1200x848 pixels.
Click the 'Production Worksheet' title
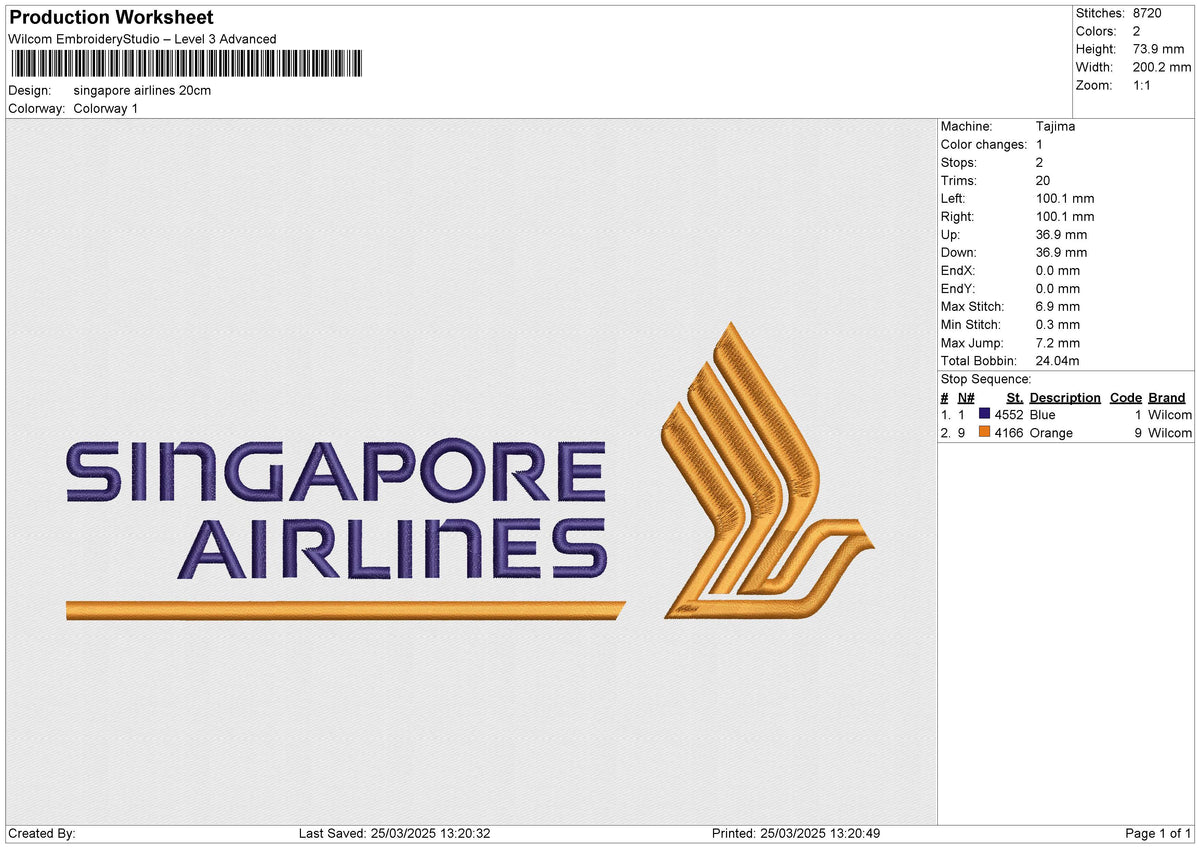[111, 17]
